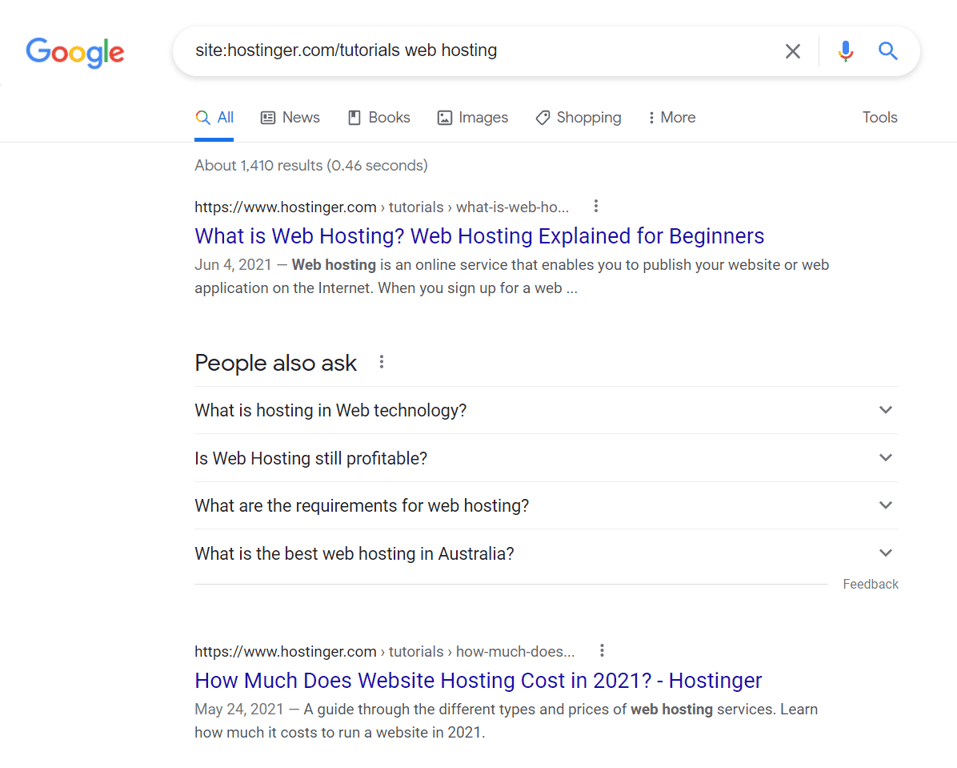Expand 'Is Web Hosting still profitable?'
The image size is (957, 768).
pos(885,457)
